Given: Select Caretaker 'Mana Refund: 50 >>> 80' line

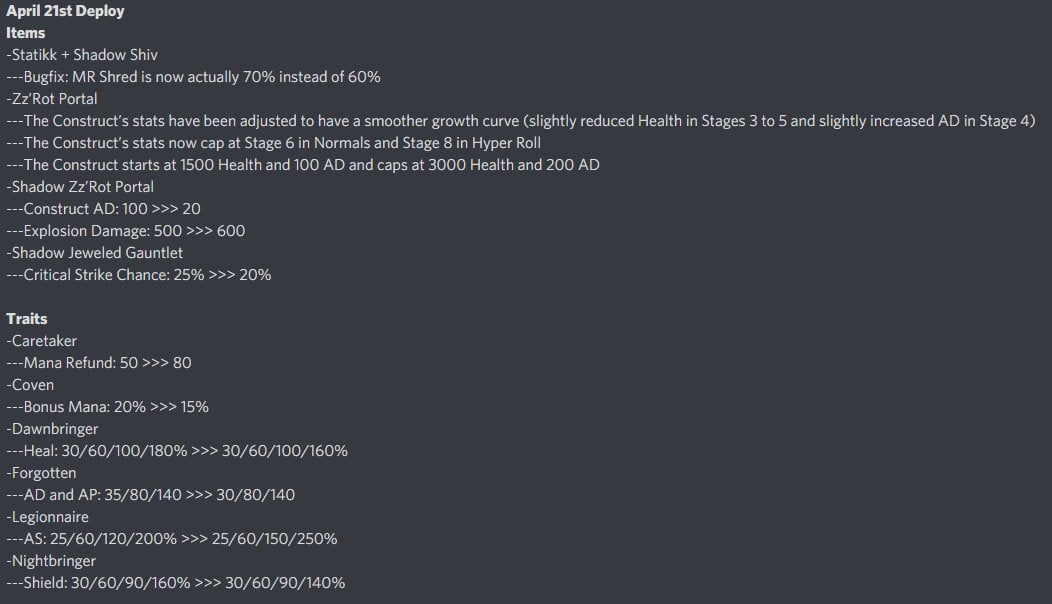Looking at the screenshot, I should pyautogui.click(x=99, y=363).
